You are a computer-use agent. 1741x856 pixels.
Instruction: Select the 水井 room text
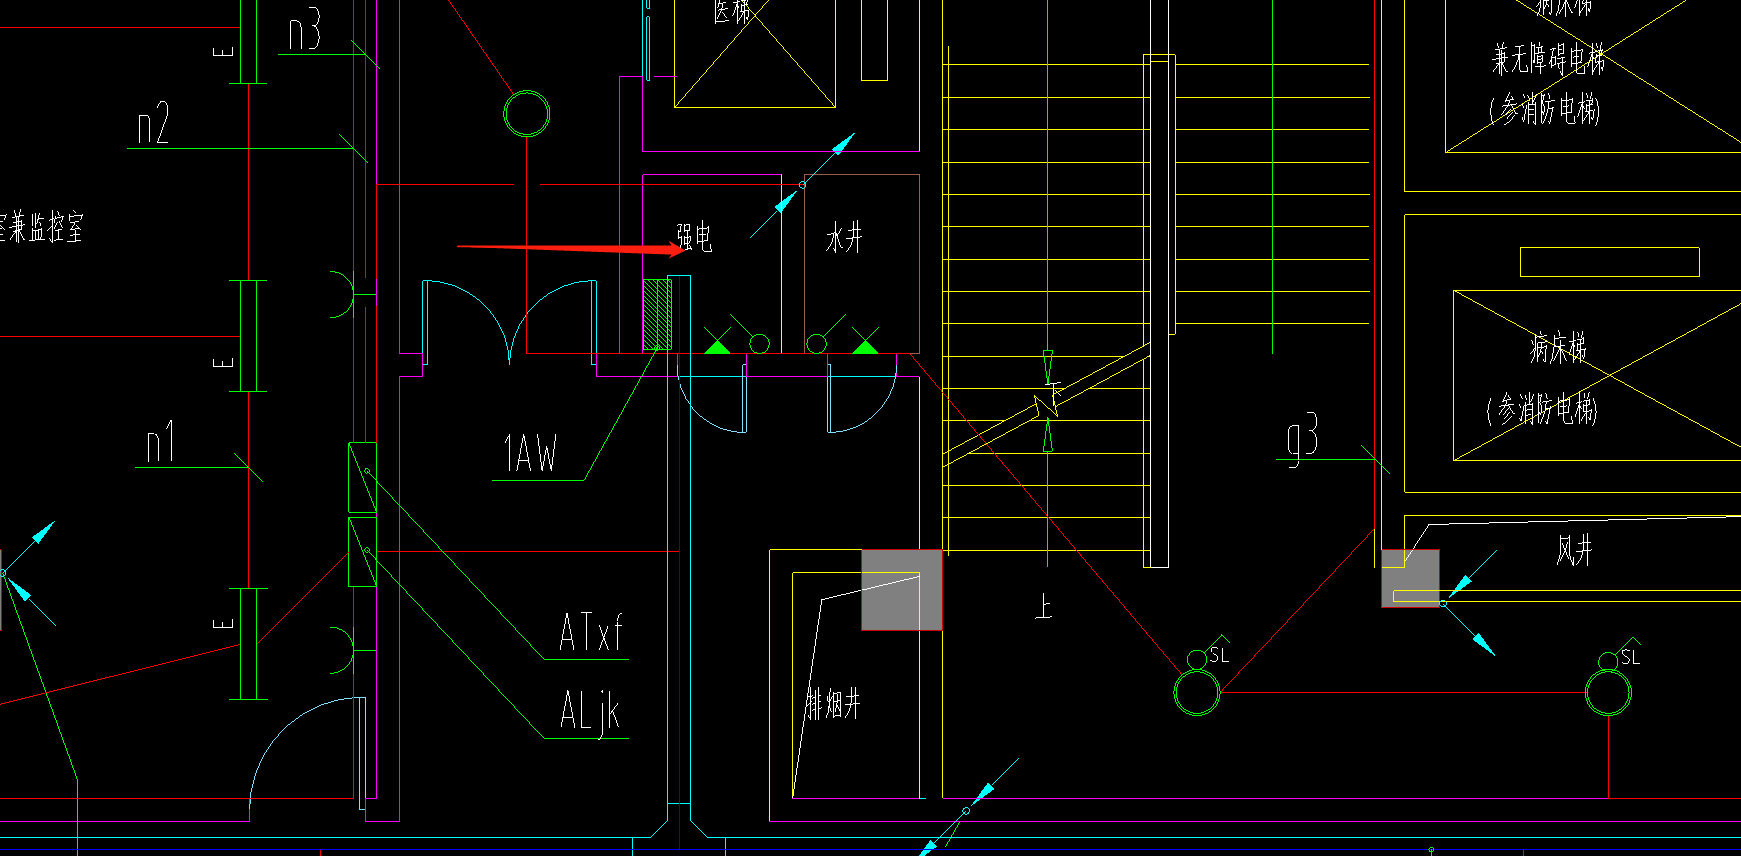844,238
